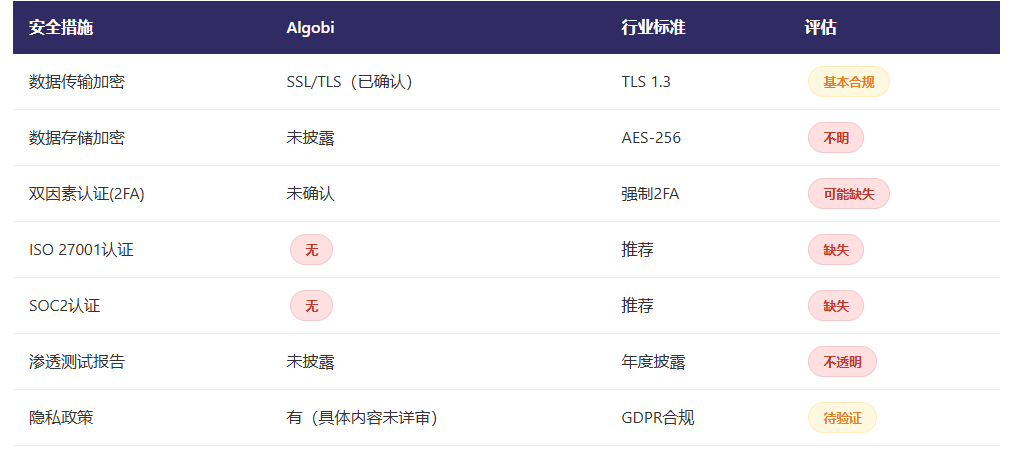Click the 渗透测试报告 row label
Image resolution: width=1010 pixels, height=454 pixels.
coord(77,362)
